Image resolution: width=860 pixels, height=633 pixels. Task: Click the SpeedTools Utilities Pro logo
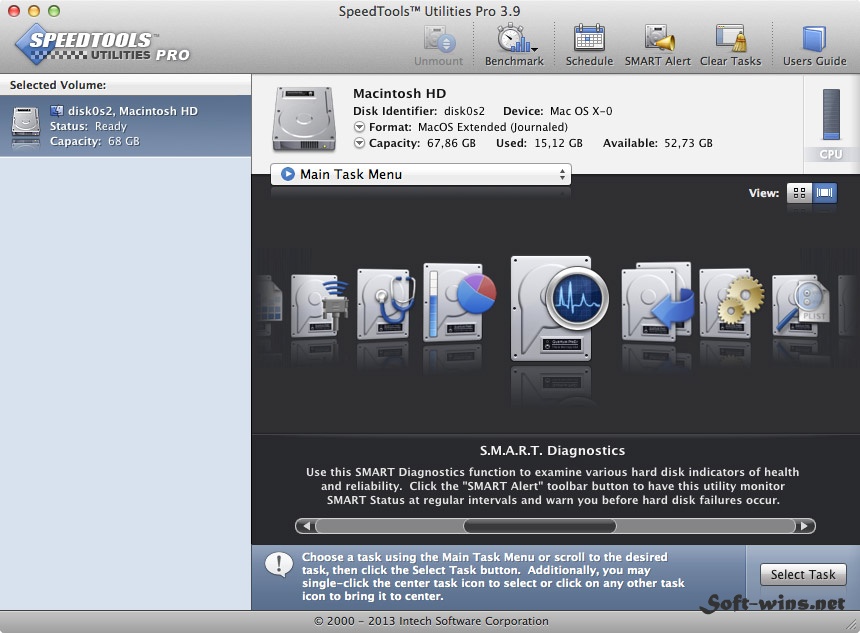coord(103,45)
